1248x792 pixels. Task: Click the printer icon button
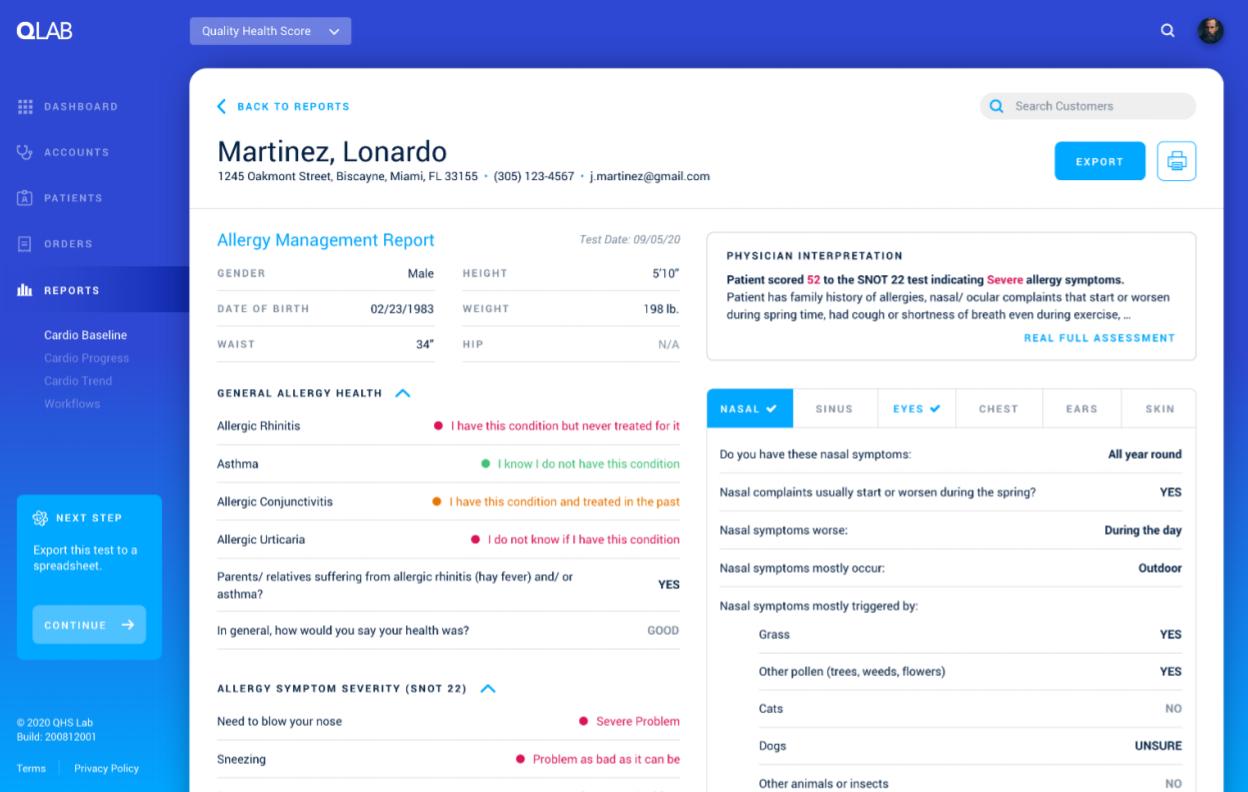[x=1176, y=161]
